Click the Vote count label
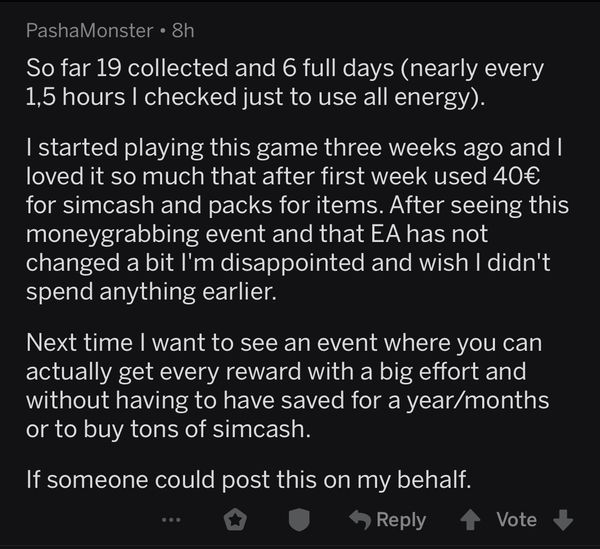This screenshot has height=549, width=600. (517, 520)
